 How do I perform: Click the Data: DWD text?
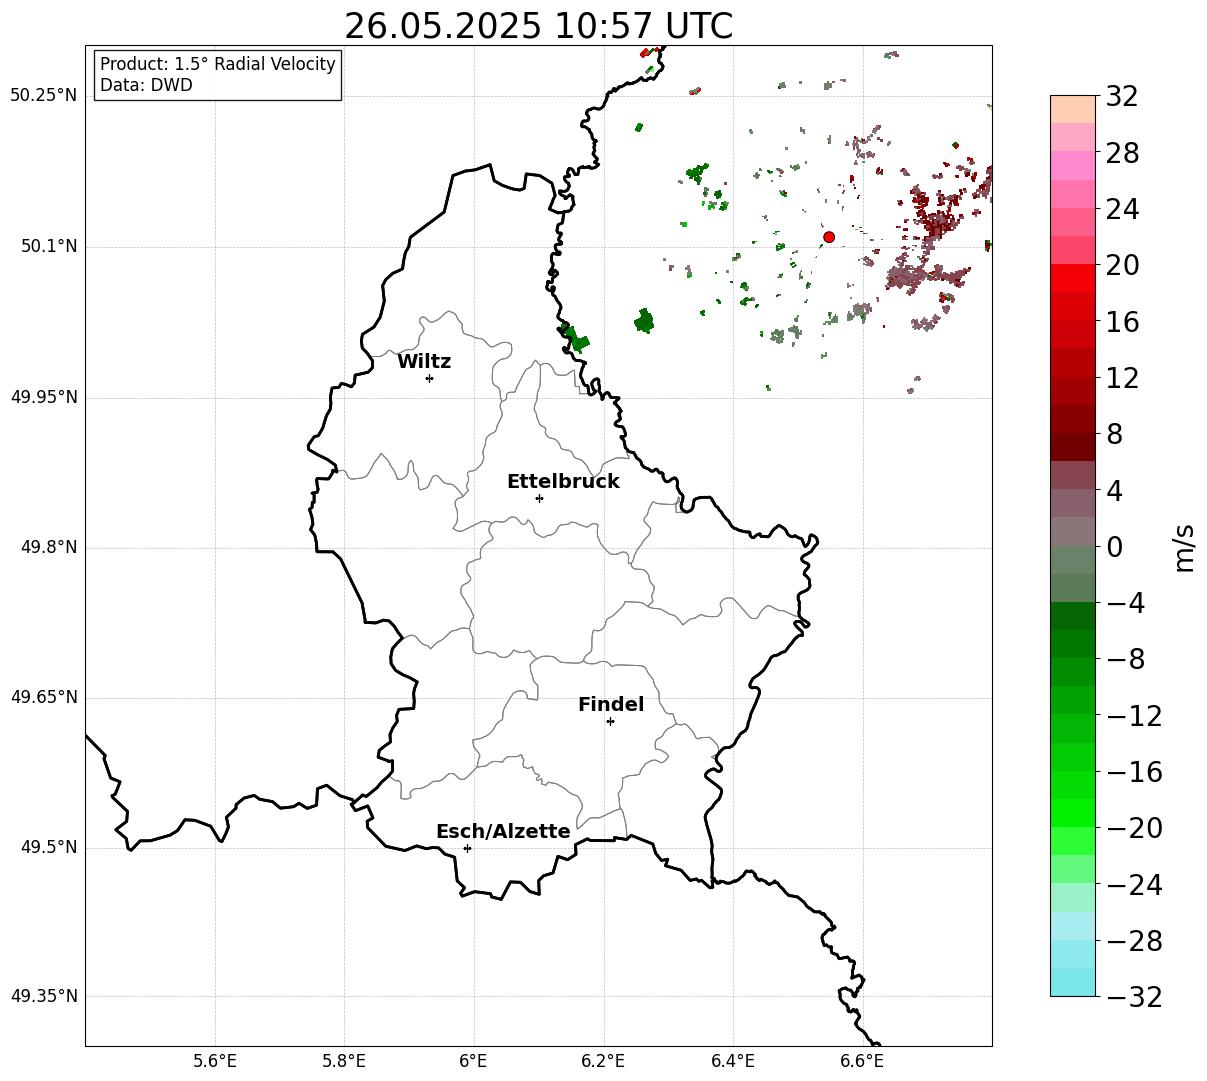(x=146, y=86)
